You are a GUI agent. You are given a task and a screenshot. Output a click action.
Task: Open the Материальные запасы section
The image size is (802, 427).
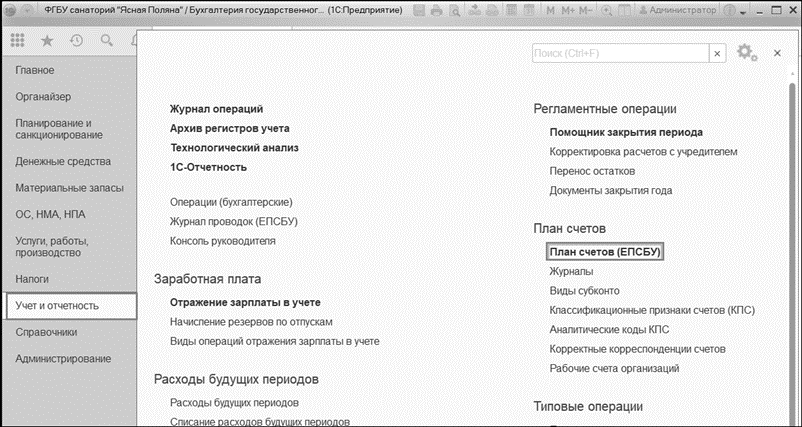point(70,188)
